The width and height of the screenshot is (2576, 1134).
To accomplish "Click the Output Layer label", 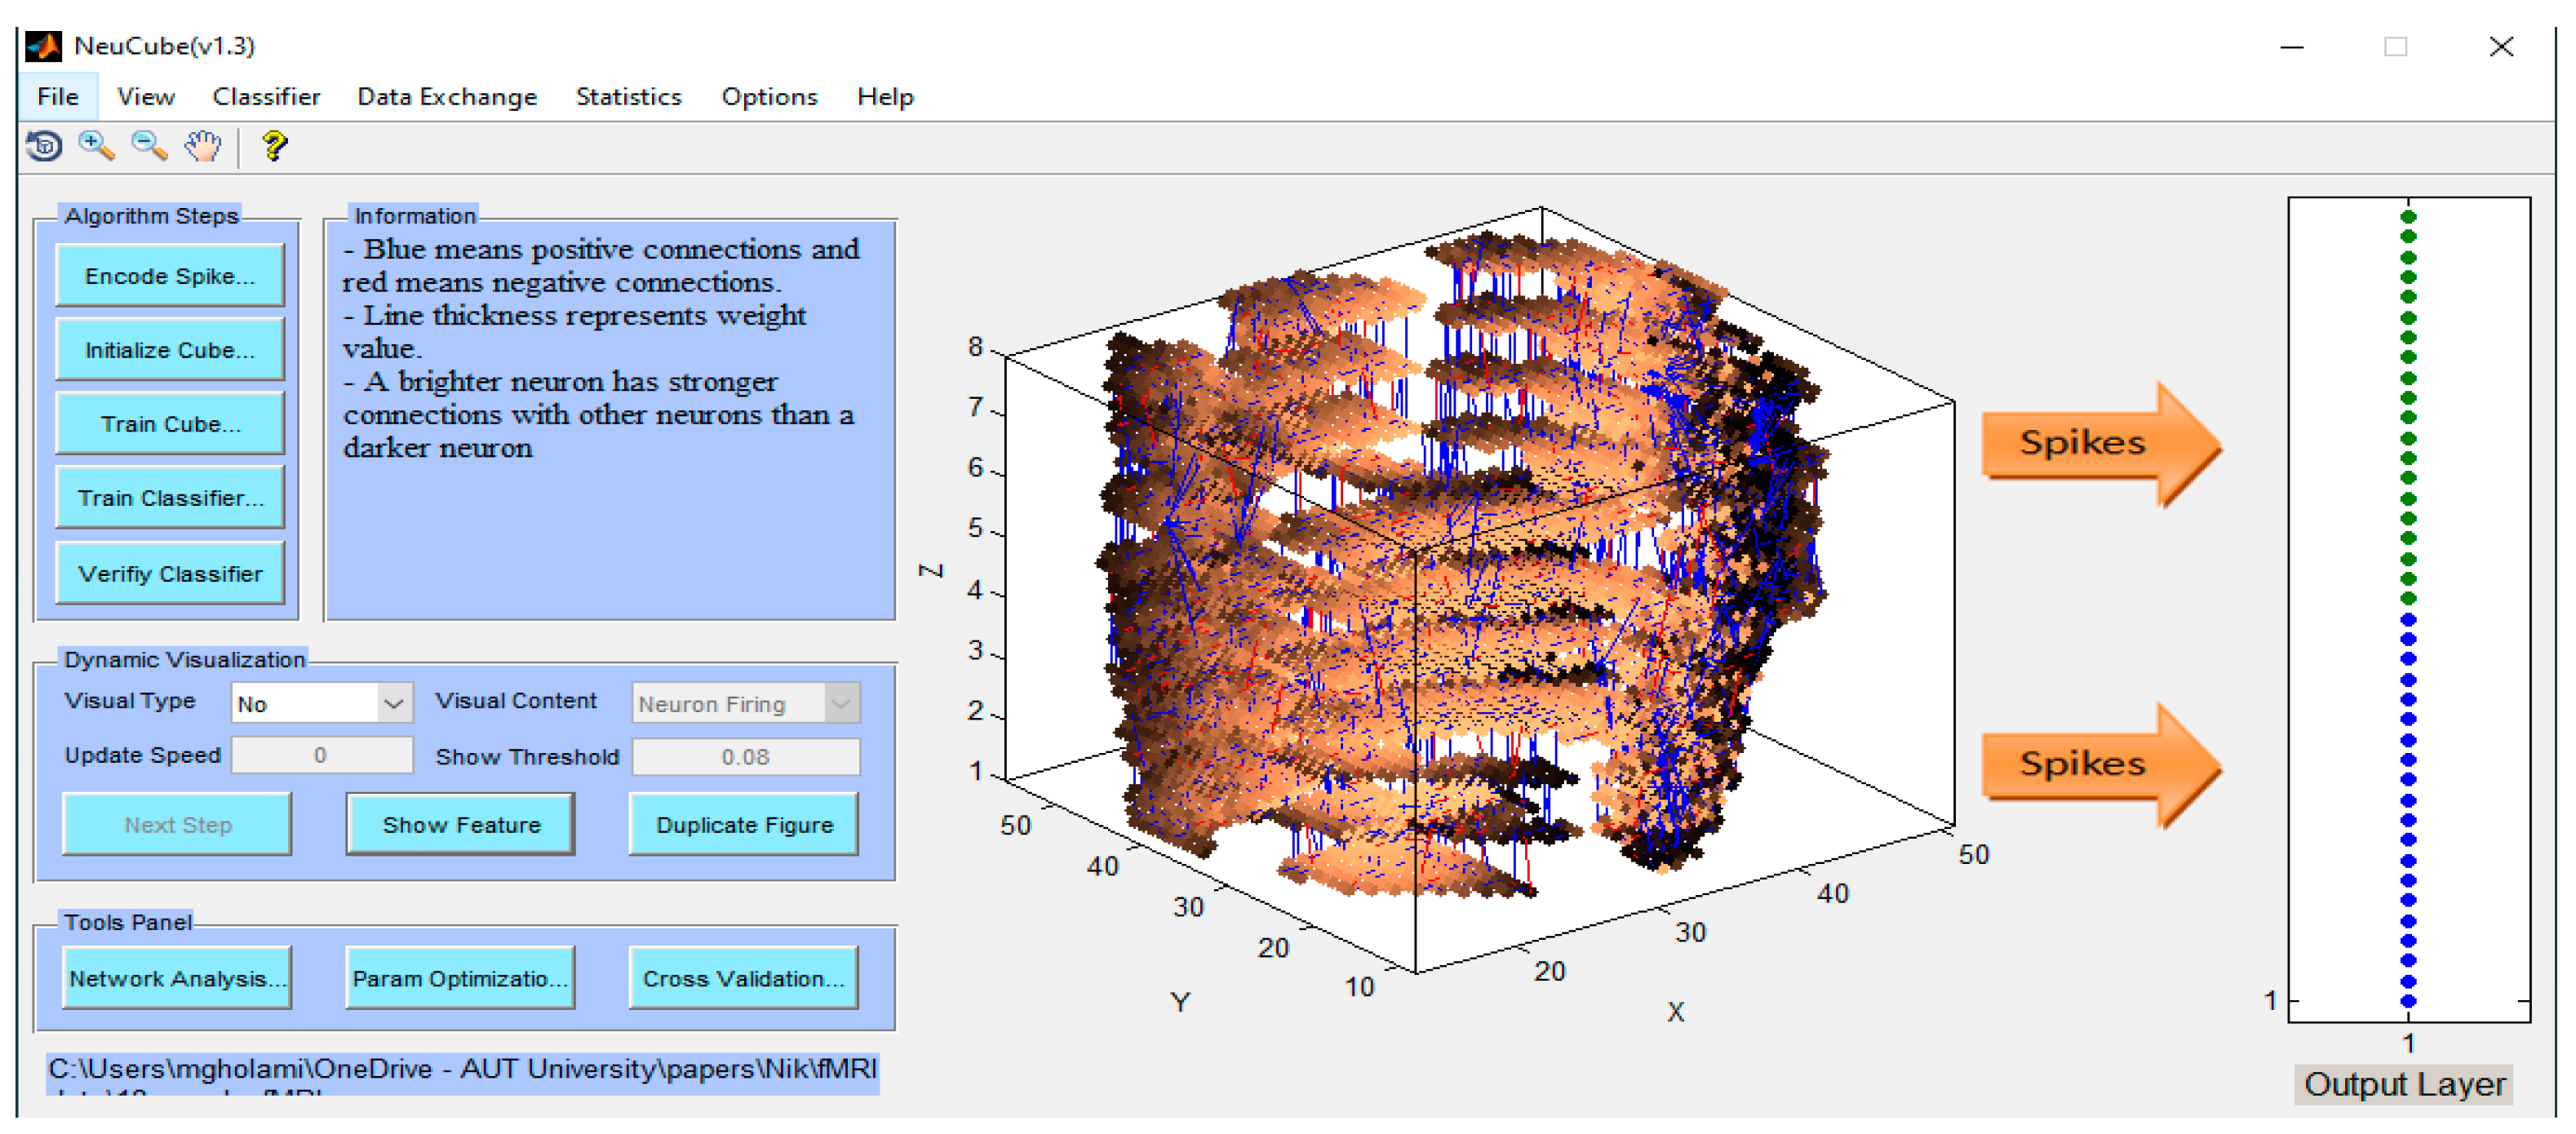I will tap(2404, 1084).
